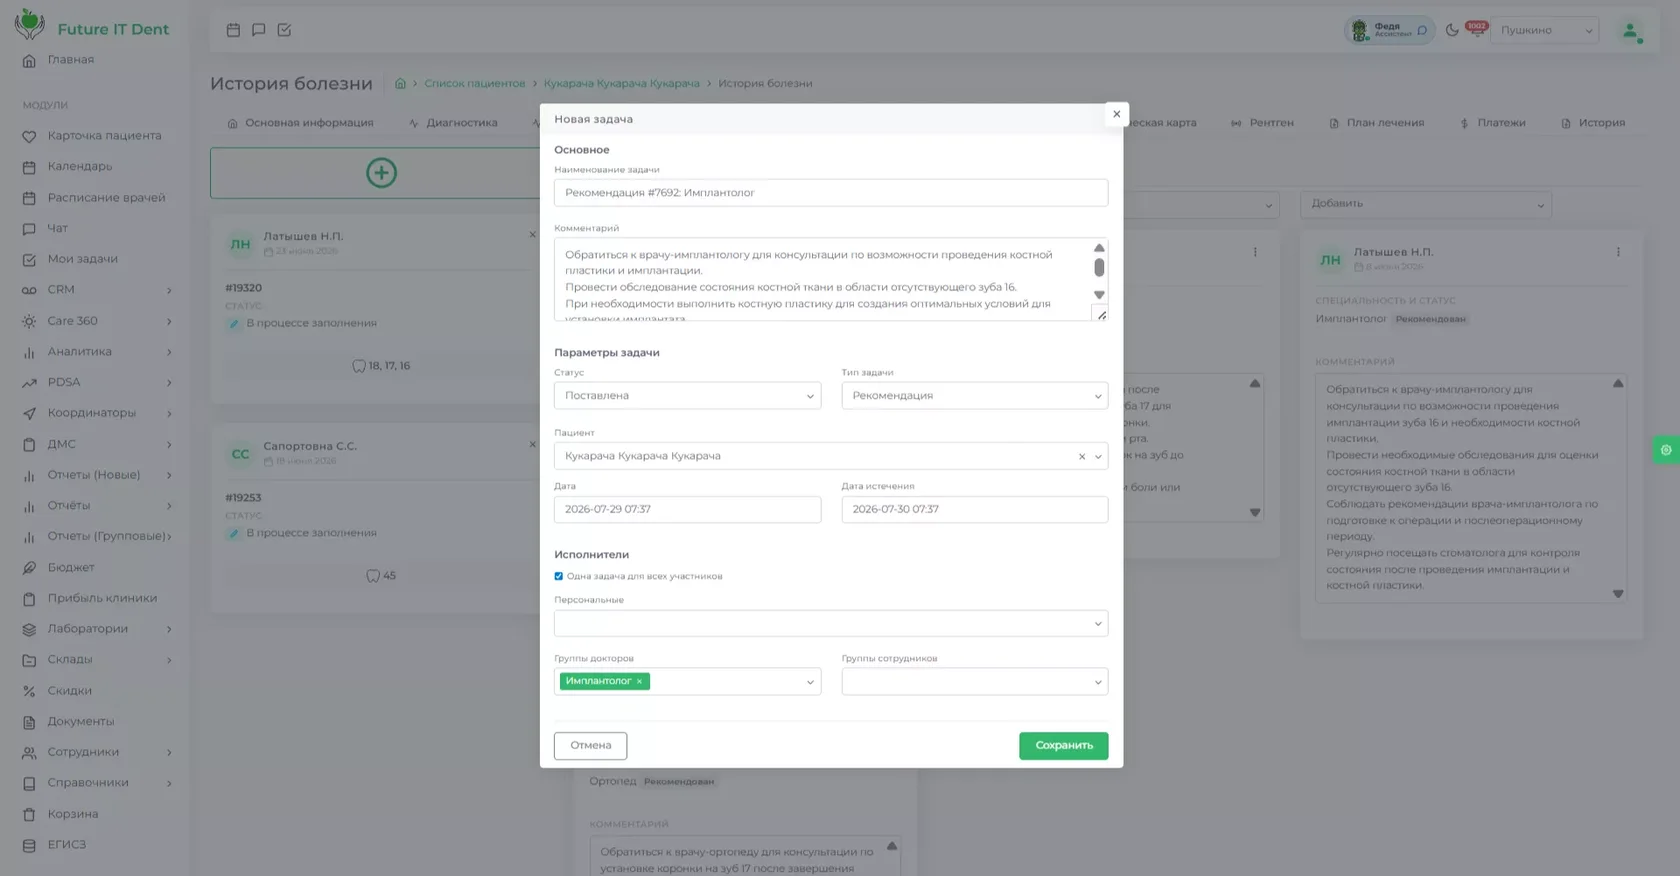1680x876 pixels.
Task: Switch to Диагностика tab
Action: point(453,123)
